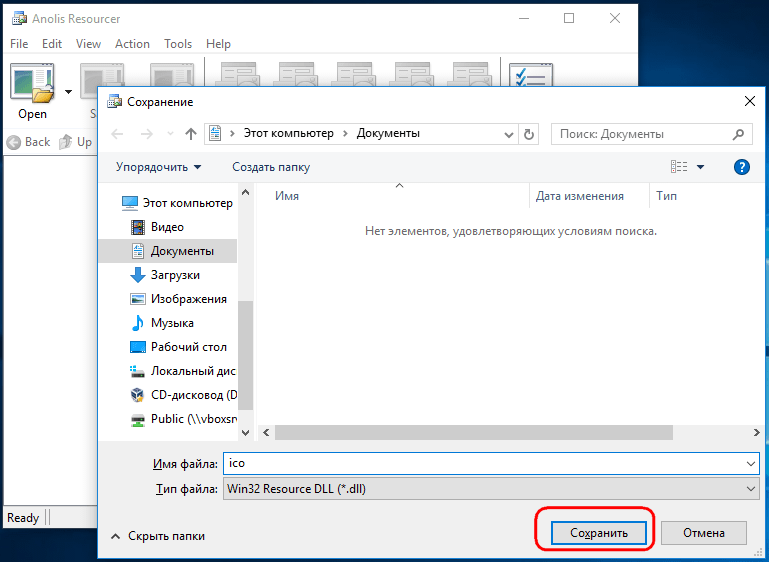
Task: Click the Видео film icon in sidebar
Action: (138, 227)
